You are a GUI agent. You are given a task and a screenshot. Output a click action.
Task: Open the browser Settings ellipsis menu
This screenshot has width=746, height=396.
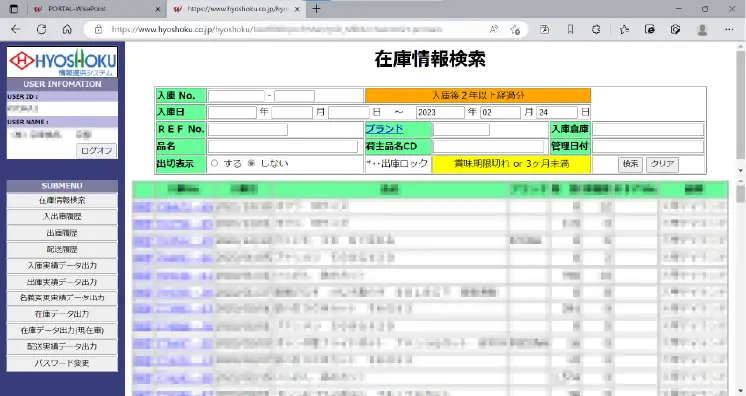(729, 30)
